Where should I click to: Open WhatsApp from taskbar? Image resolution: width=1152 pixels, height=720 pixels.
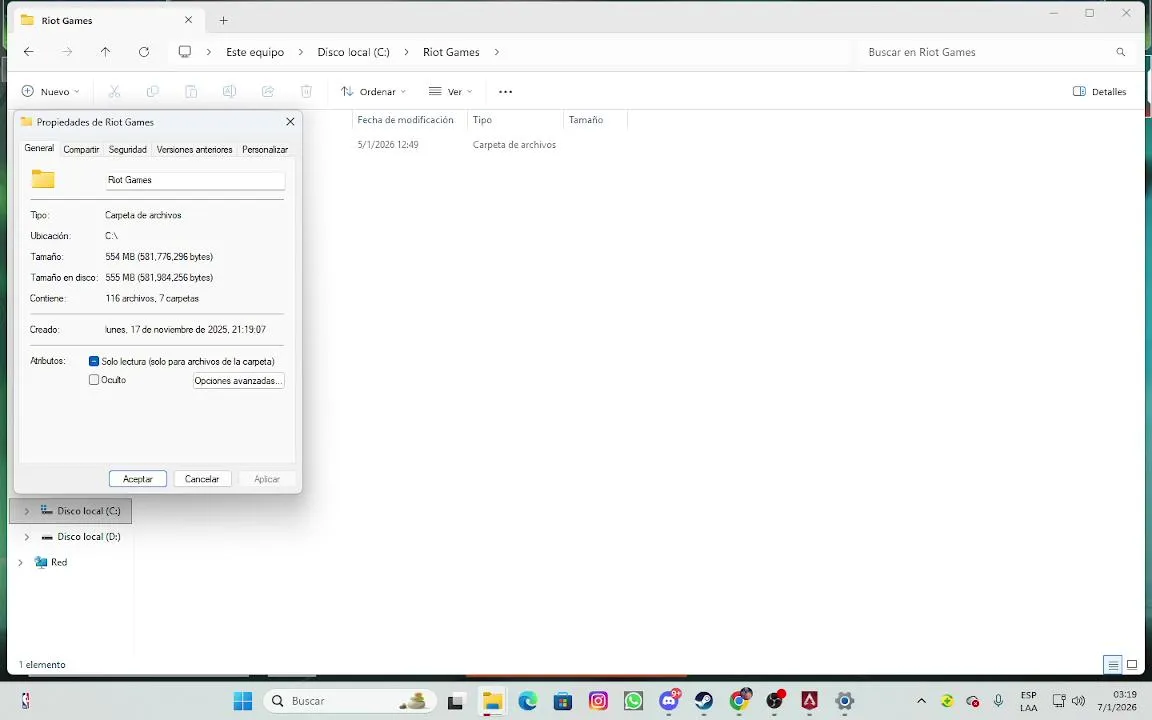633,701
